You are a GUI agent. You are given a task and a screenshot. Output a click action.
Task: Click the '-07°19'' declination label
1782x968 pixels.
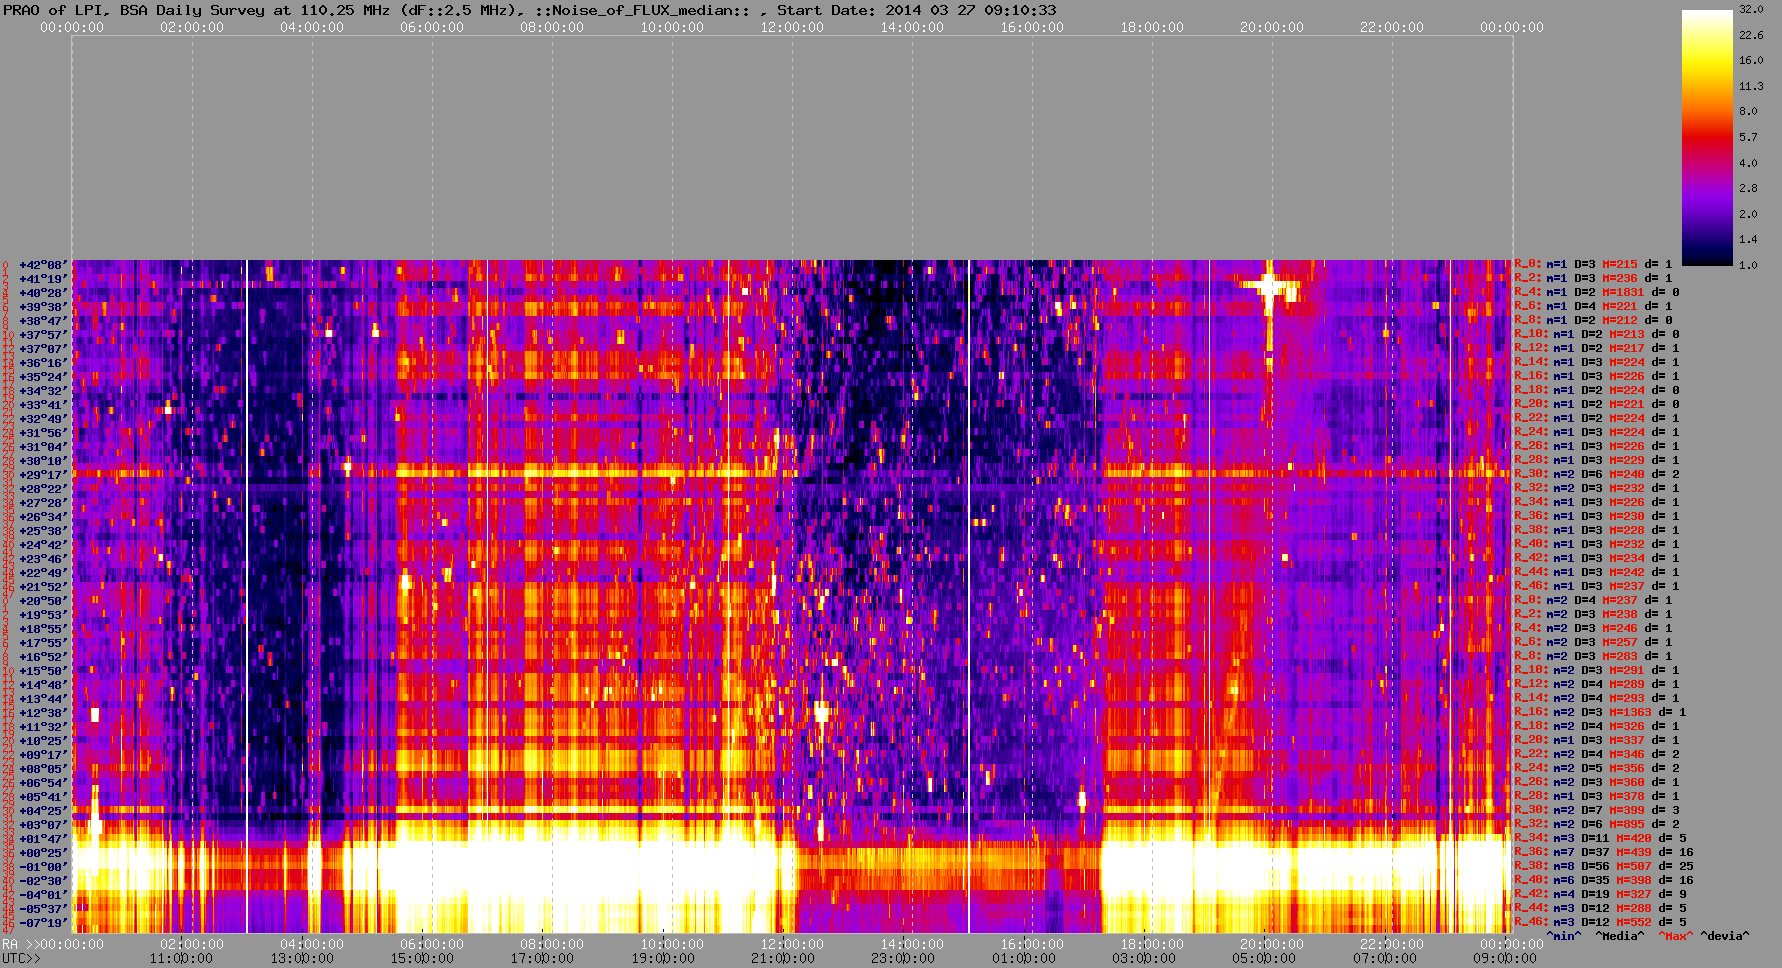tap(43, 923)
